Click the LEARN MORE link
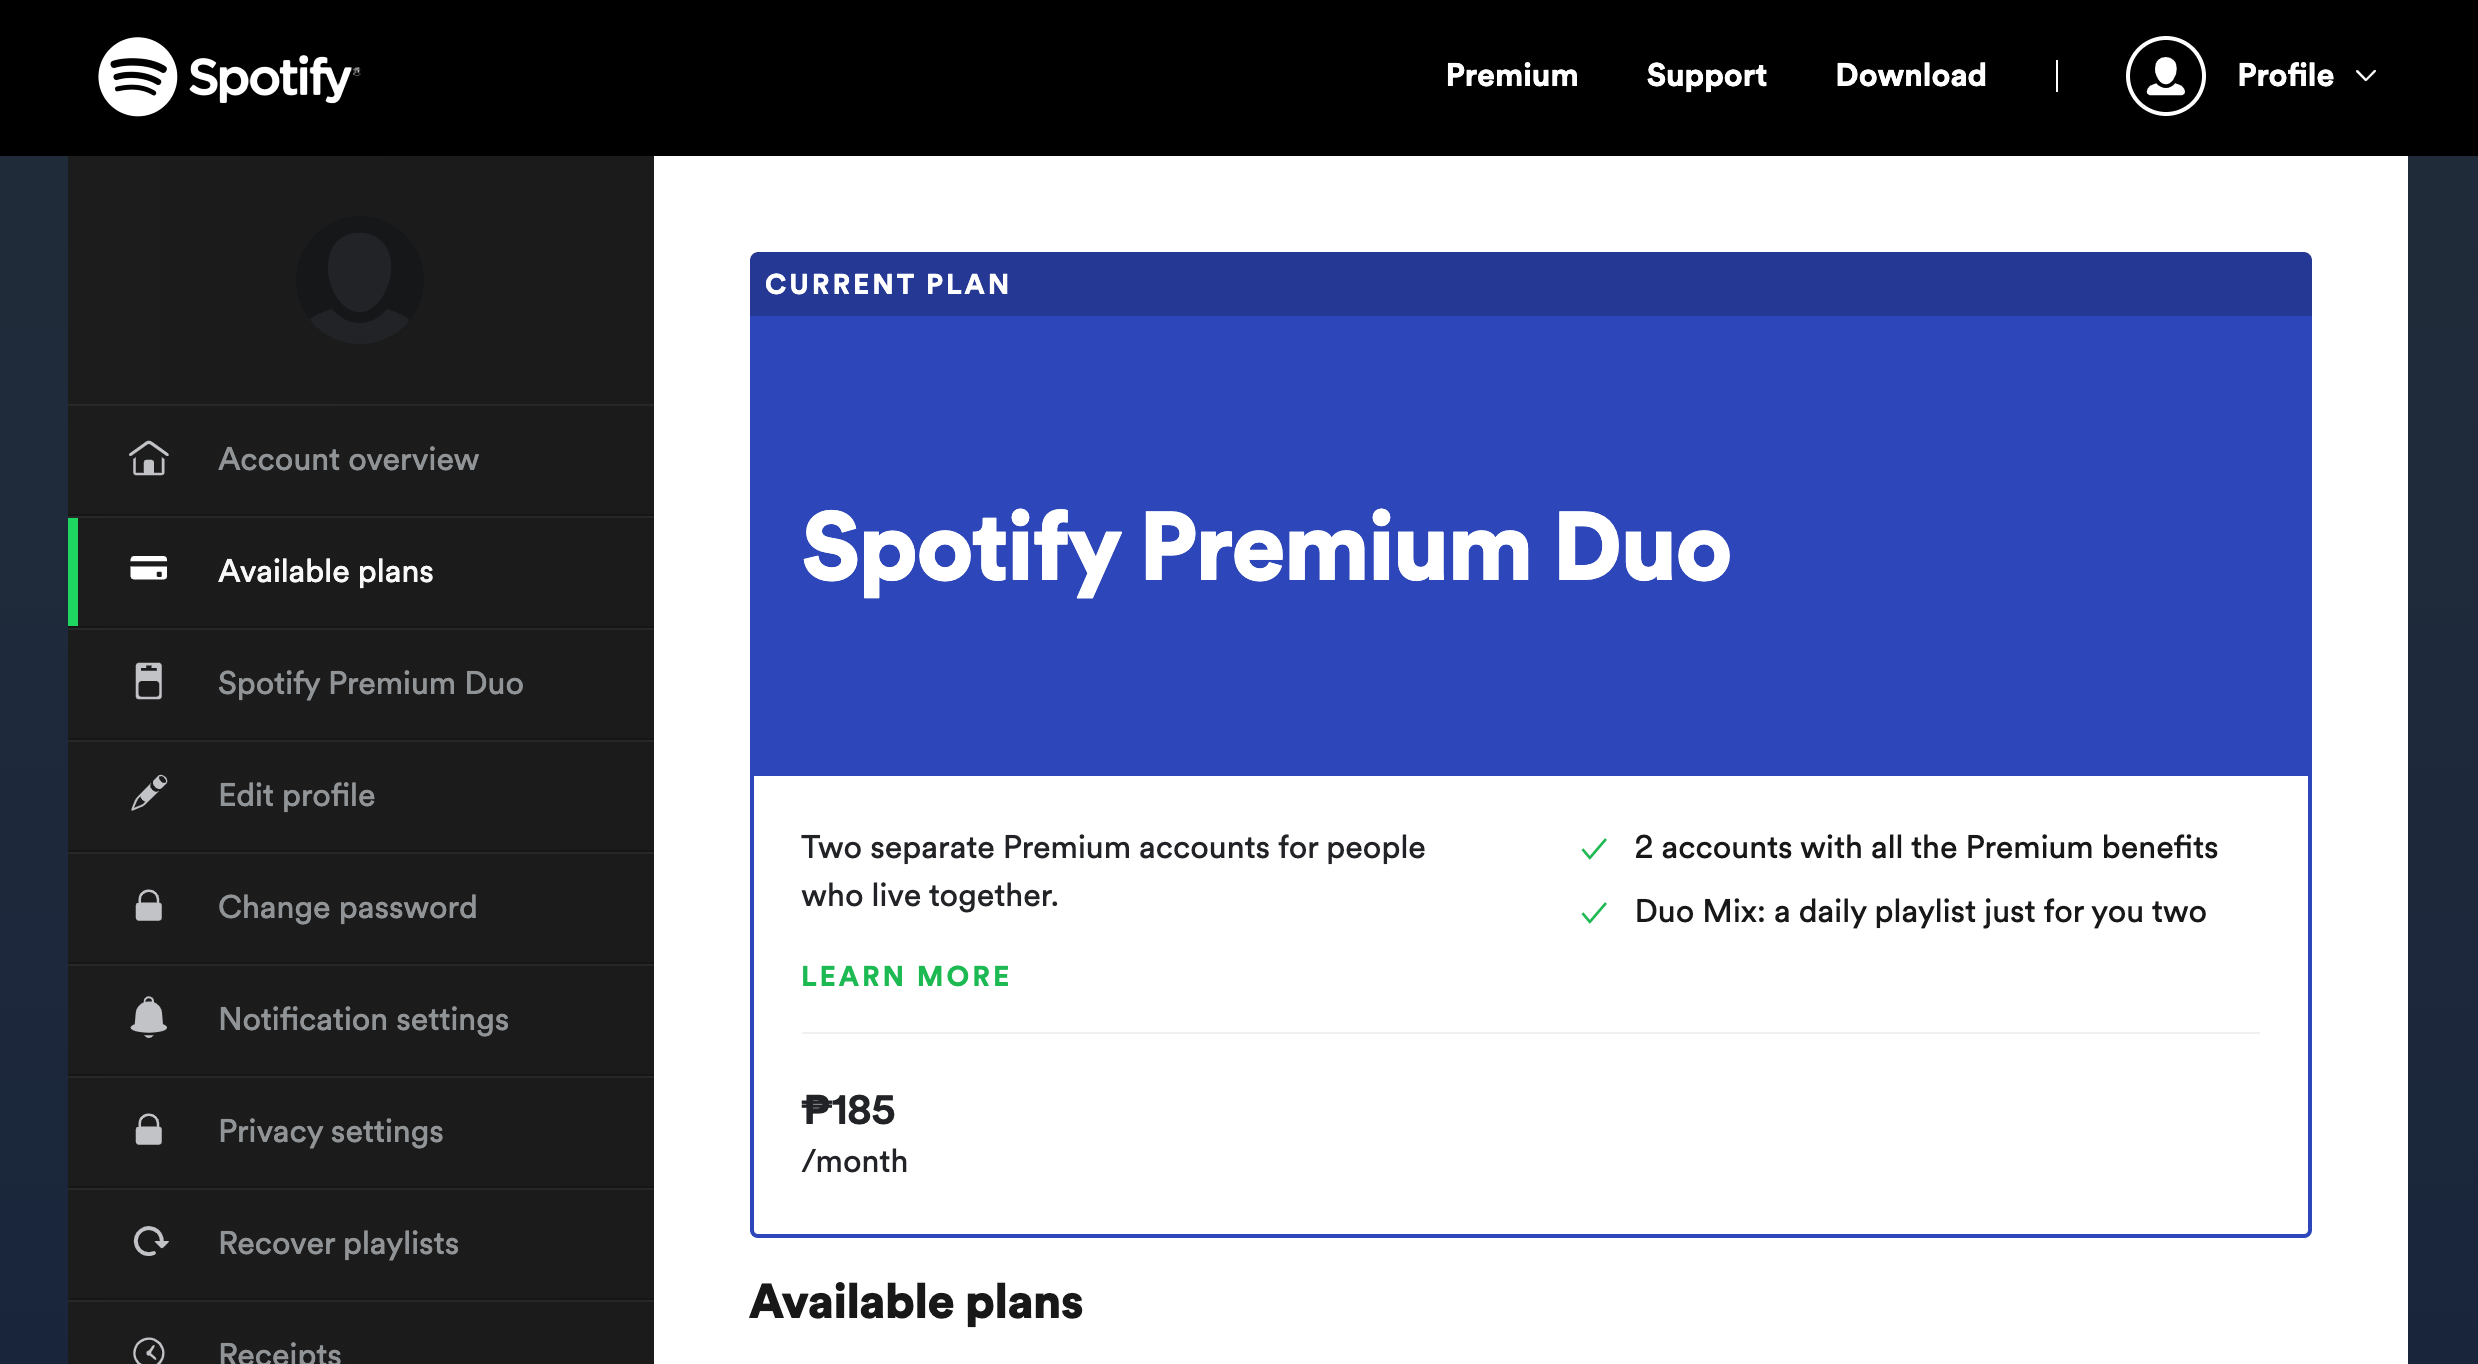Image resolution: width=2478 pixels, height=1364 pixels. point(904,975)
